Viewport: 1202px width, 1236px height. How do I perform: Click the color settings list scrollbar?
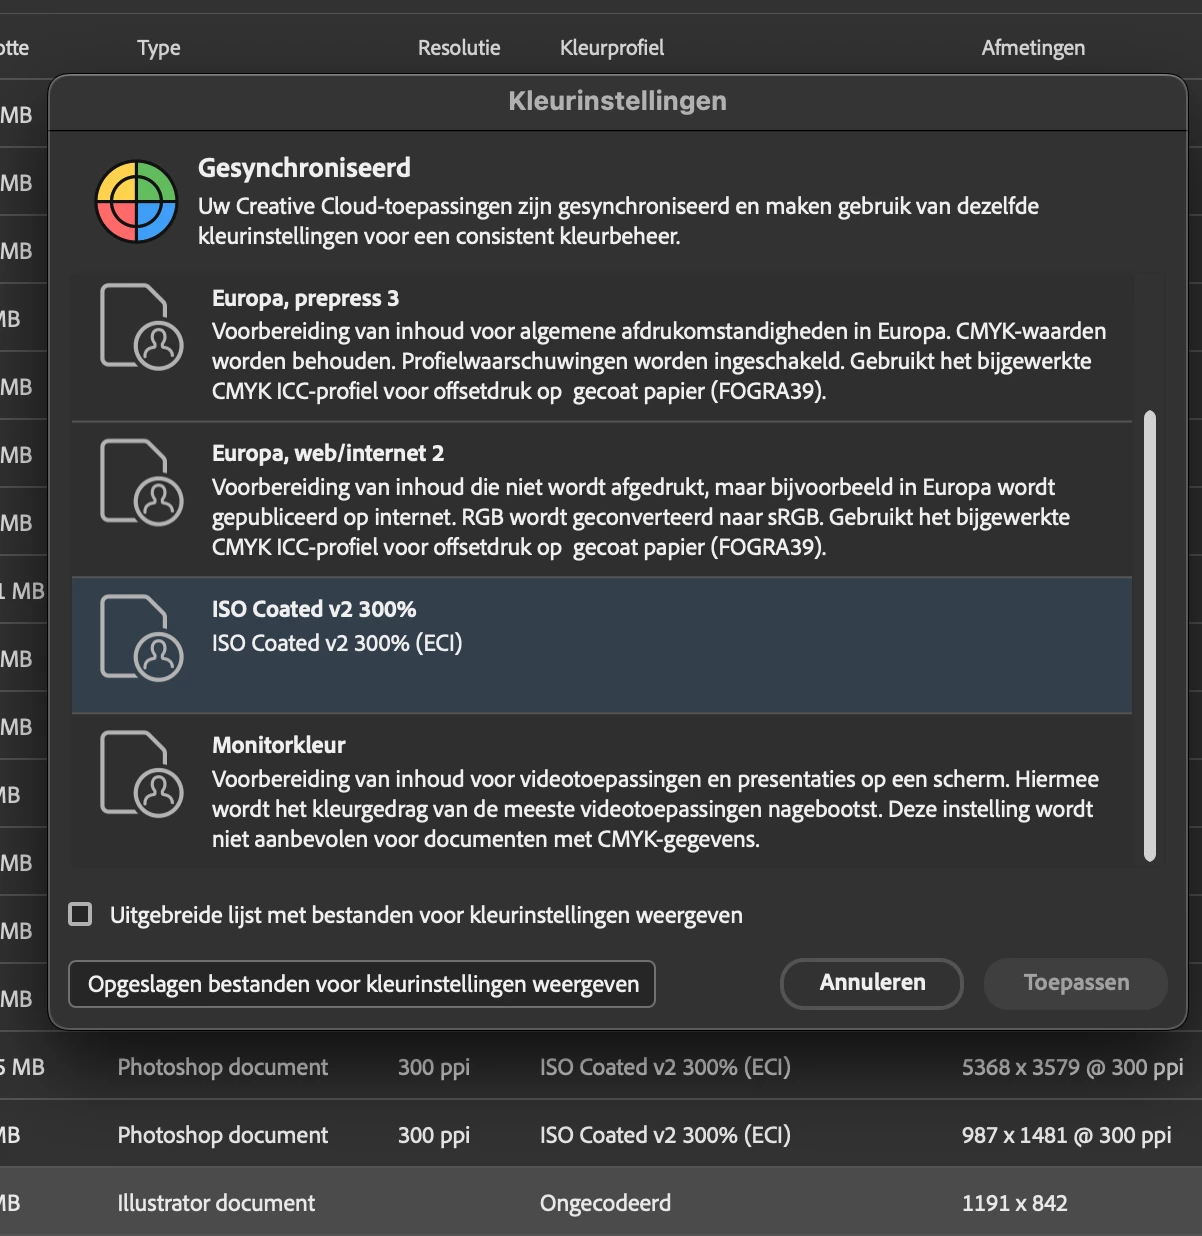(x=1149, y=636)
